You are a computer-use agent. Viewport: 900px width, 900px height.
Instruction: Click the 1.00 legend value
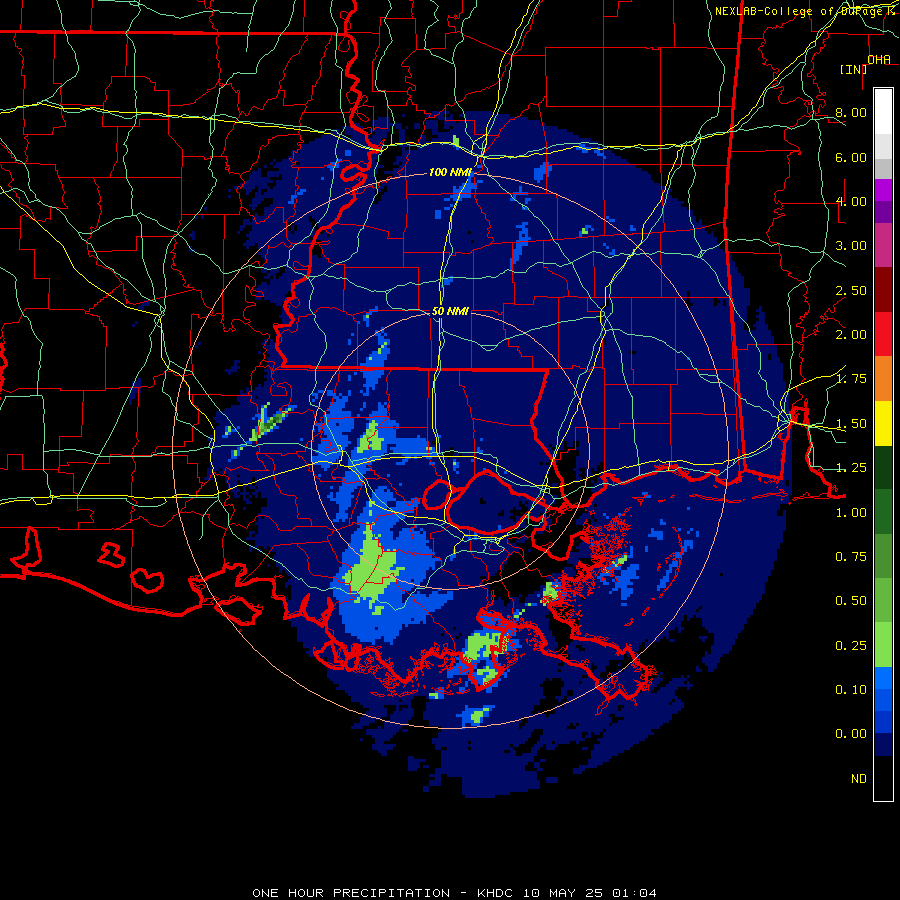[851, 513]
